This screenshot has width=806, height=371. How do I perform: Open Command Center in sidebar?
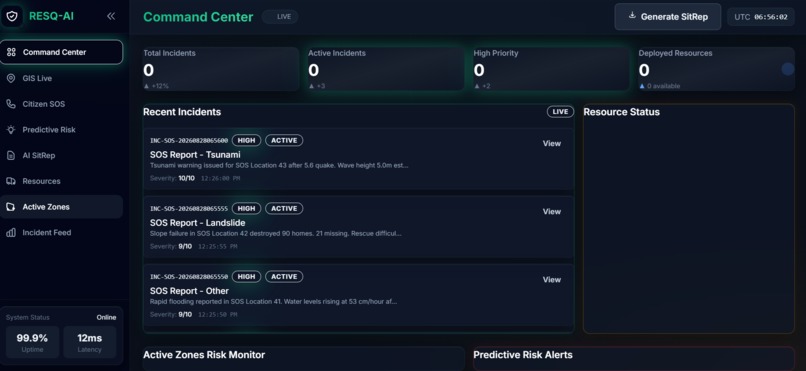point(62,52)
